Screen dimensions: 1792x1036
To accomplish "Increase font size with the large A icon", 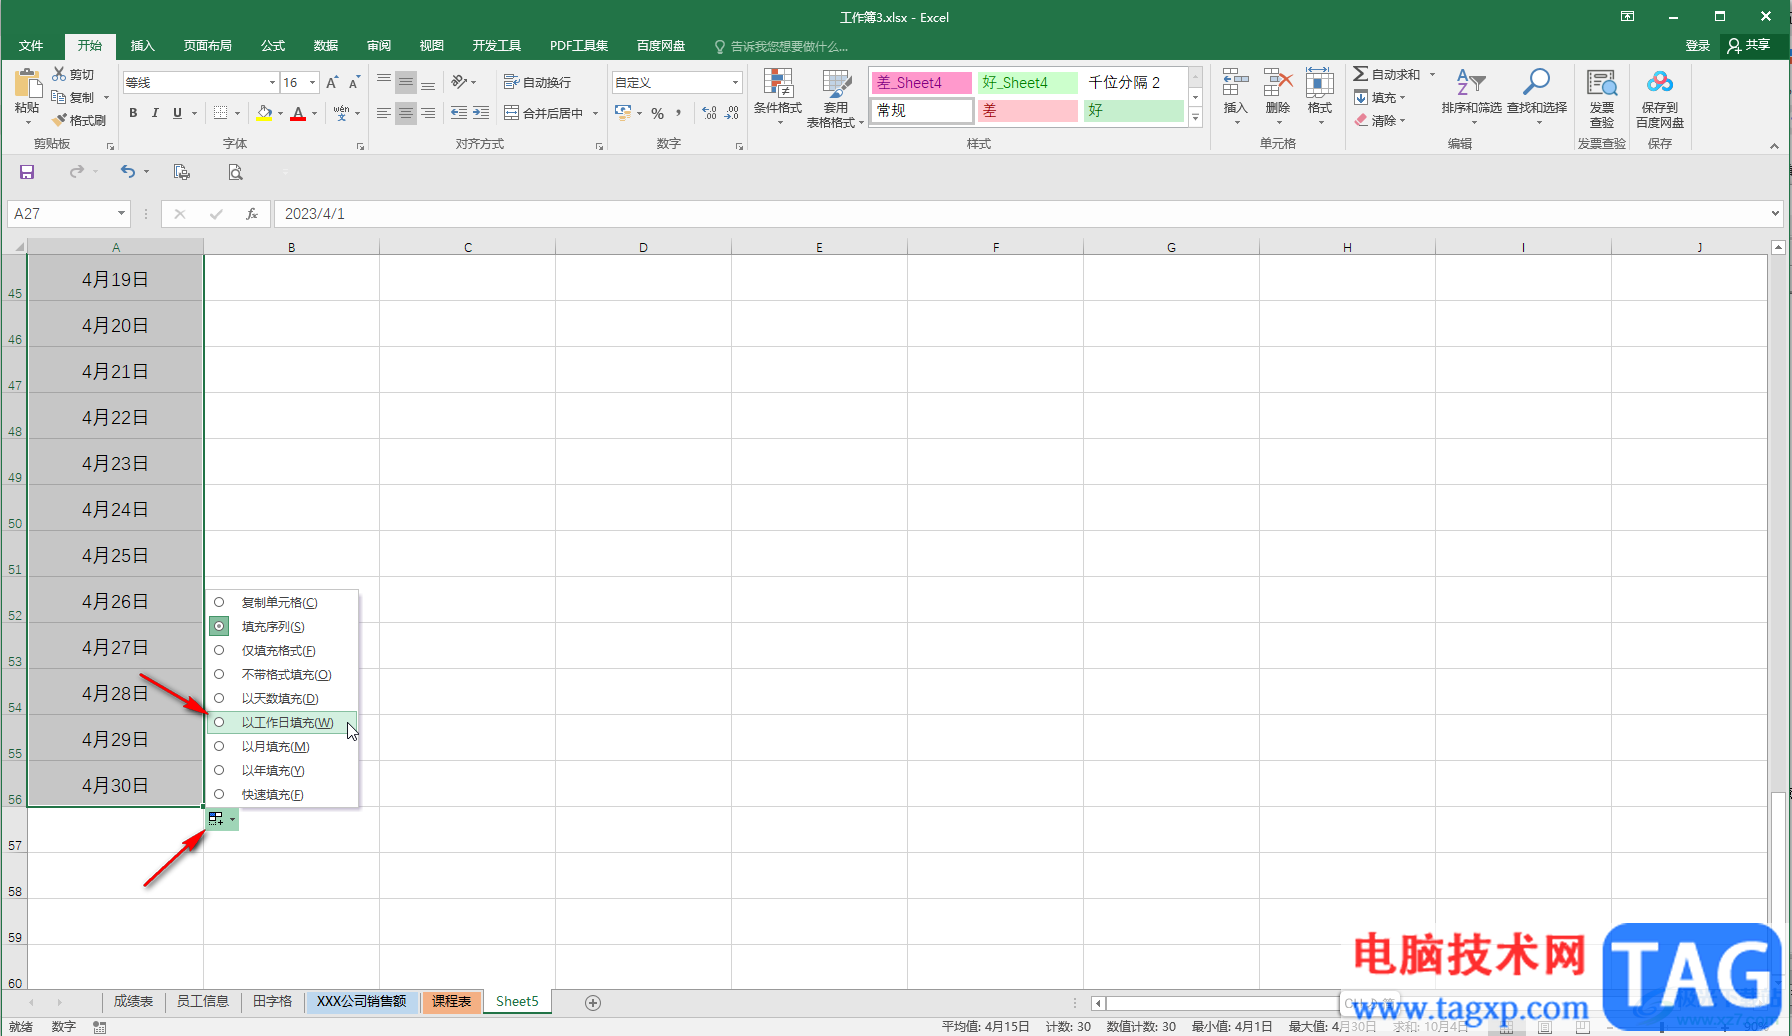I will [332, 82].
